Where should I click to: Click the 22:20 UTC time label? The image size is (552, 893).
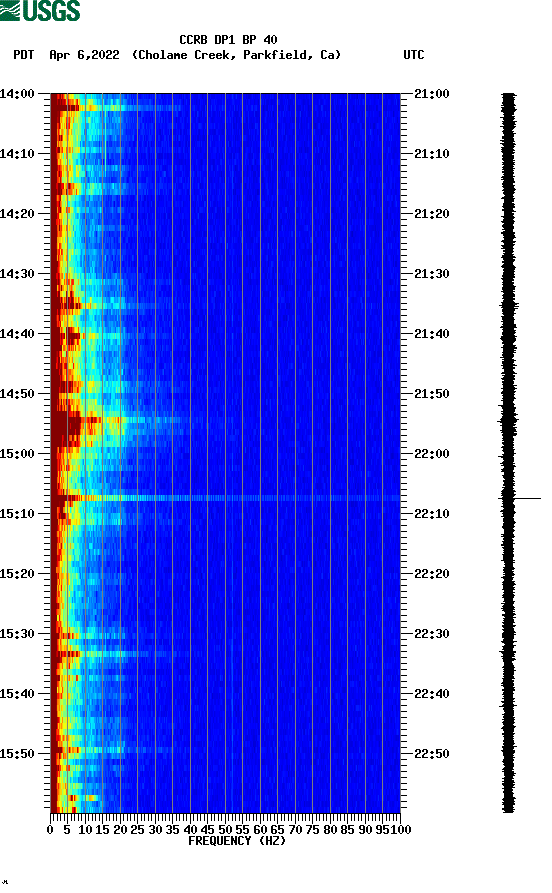432,574
